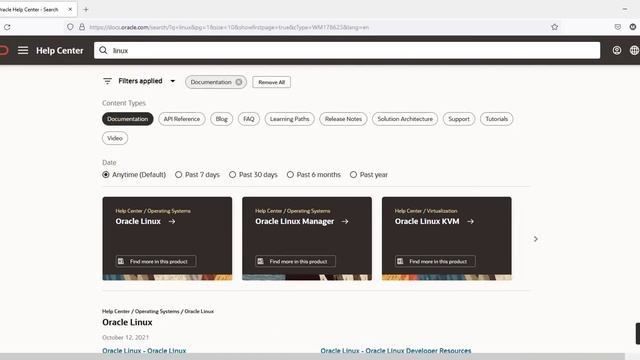Select Past 6 months radio button
Image resolution: width=640 pixels, height=360 pixels.
pyautogui.click(x=290, y=175)
